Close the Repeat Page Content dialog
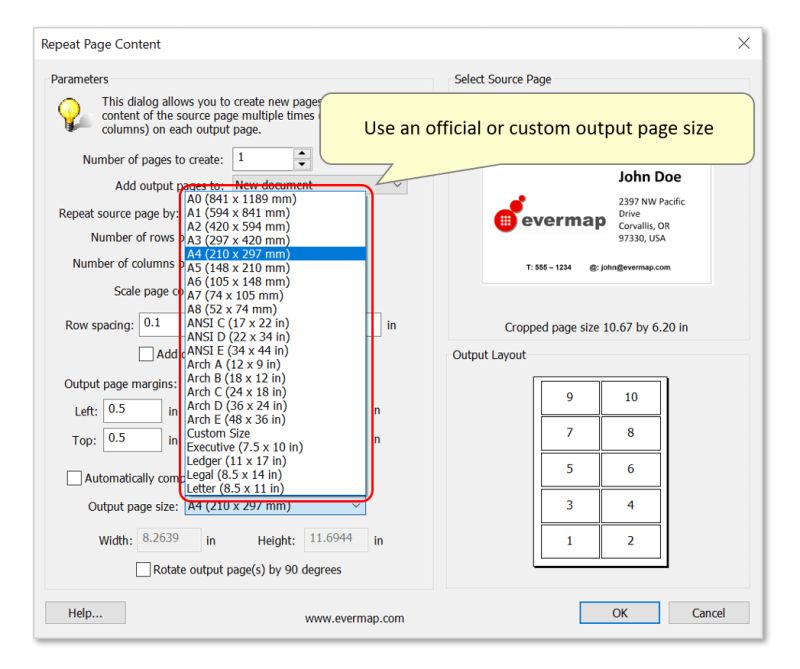The image size is (800, 669). click(744, 44)
